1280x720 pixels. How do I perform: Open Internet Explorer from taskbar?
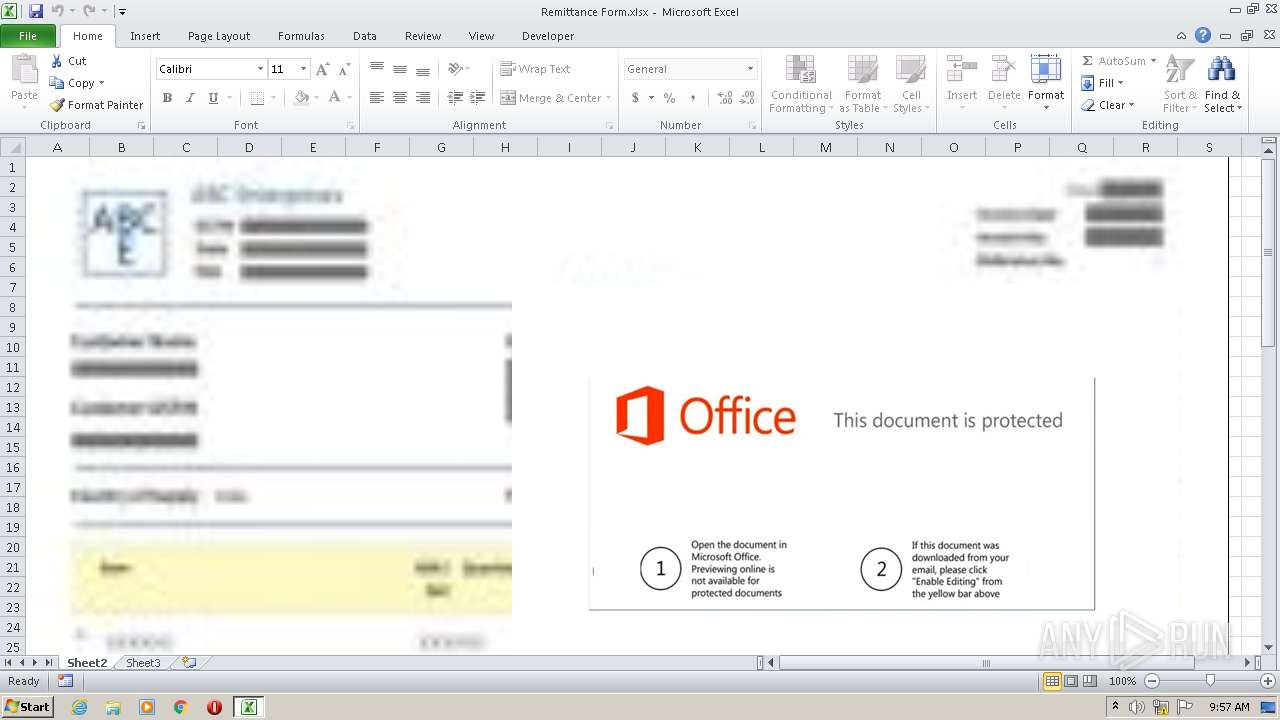click(x=79, y=707)
